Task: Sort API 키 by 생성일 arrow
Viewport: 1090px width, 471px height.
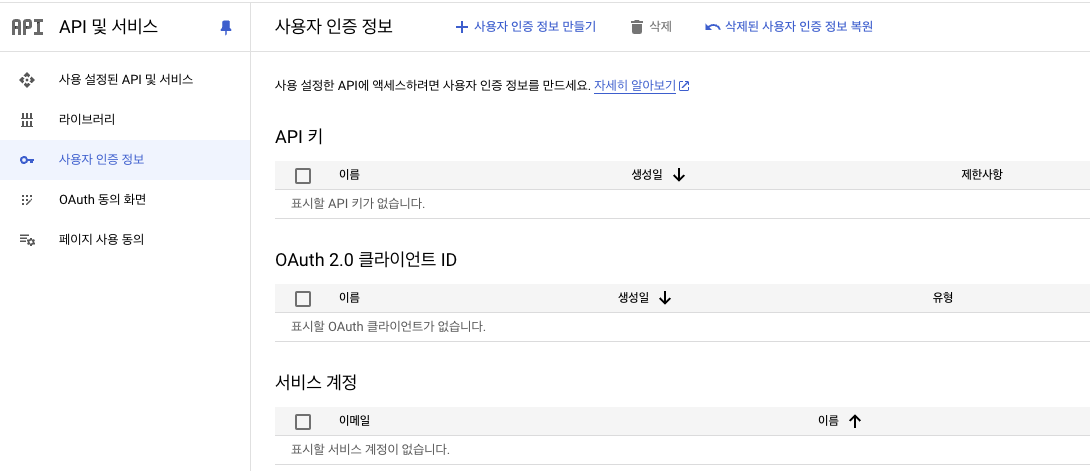Action: click(x=679, y=175)
